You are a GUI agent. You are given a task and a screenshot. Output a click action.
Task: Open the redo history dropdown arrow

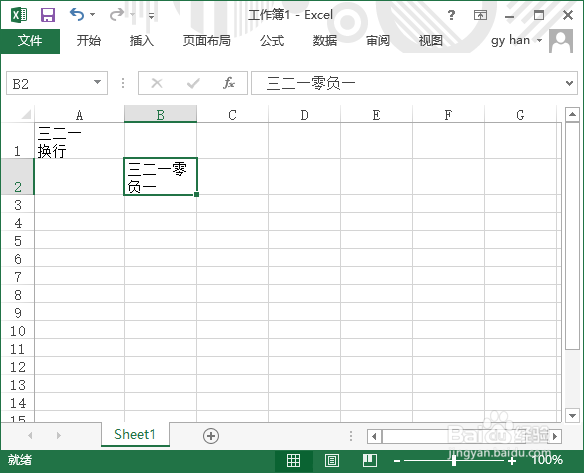click(x=132, y=15)
